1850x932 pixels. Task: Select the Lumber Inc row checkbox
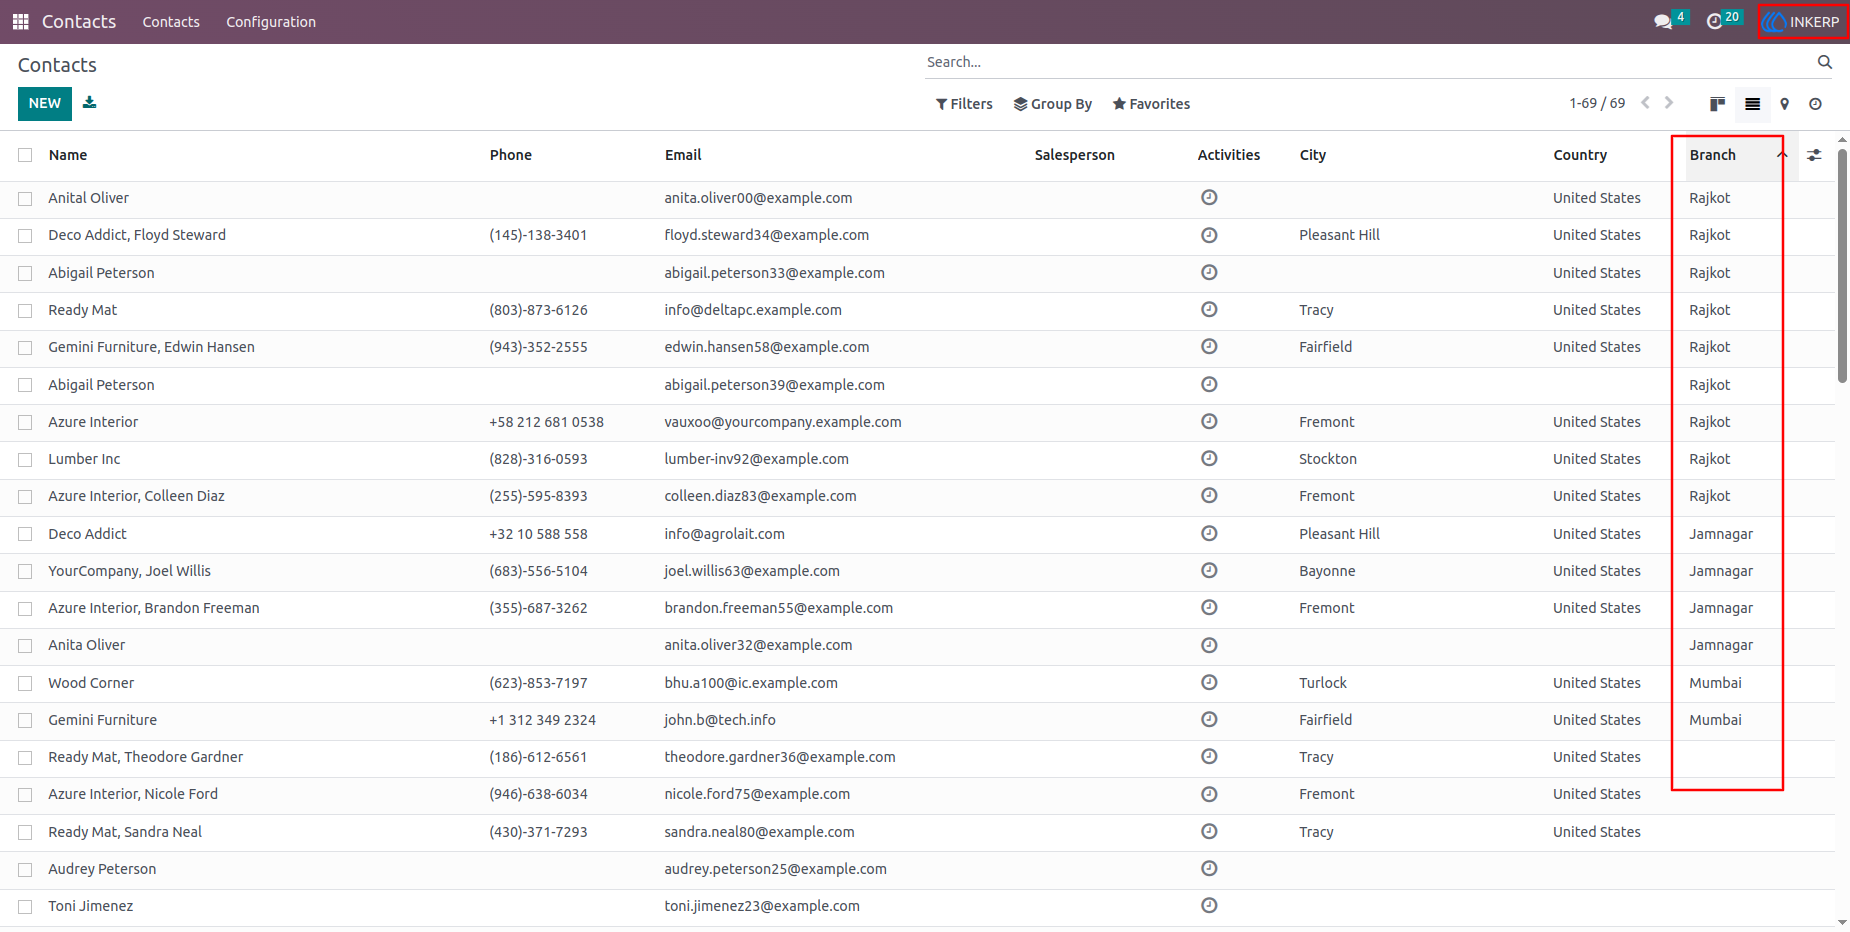[25, 460]
